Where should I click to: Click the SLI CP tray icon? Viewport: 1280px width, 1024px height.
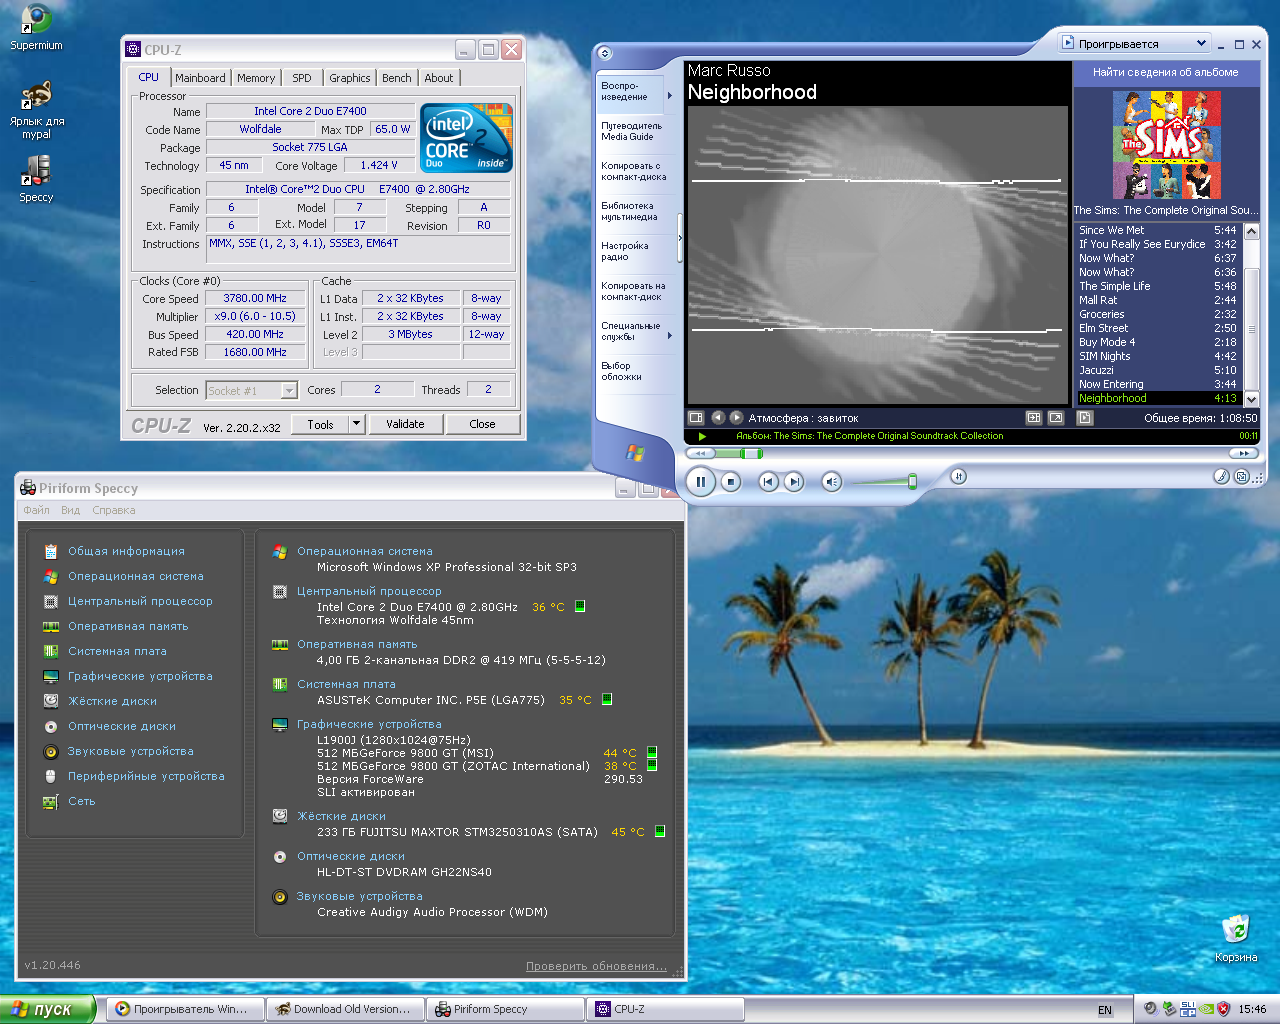pos(1188,1009)
